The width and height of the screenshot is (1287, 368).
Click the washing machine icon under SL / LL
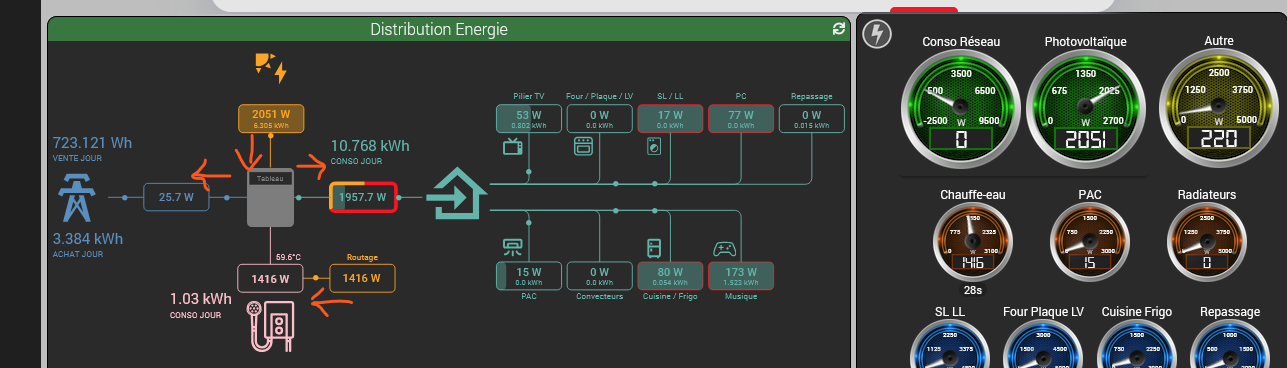pos(655,147)
